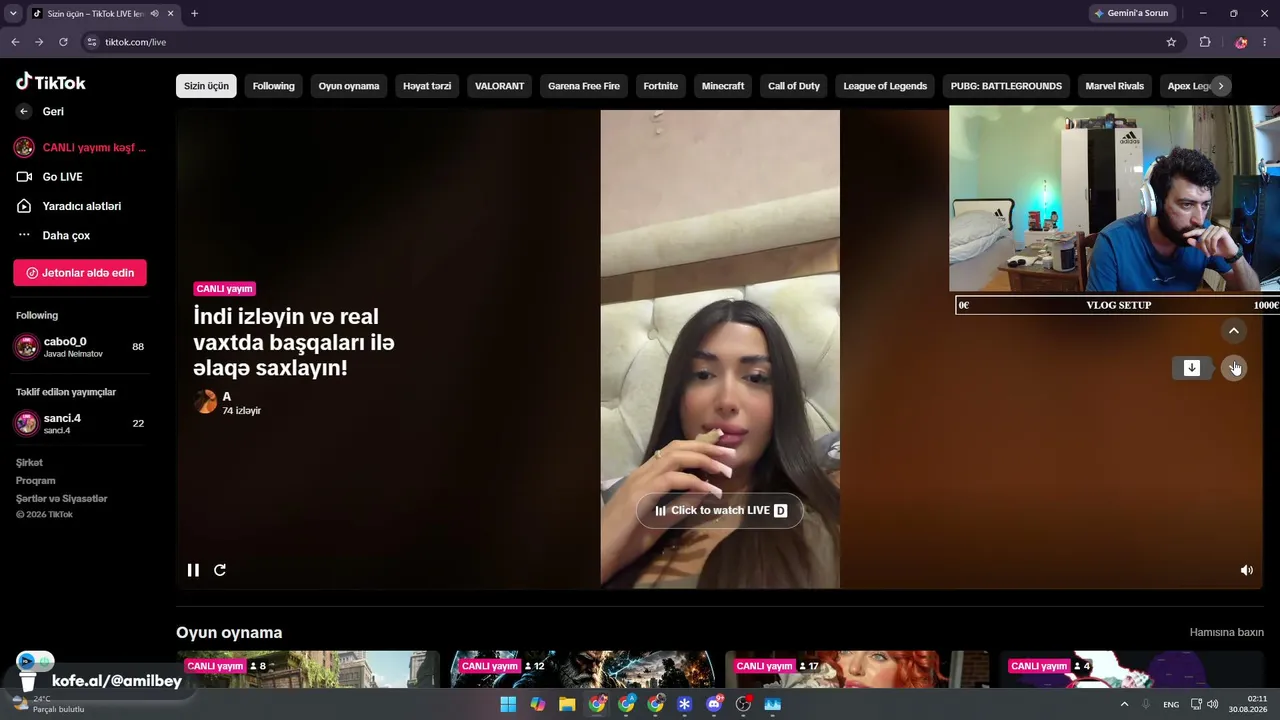
Task: Go to next live with down chevron
Action: point(1234,368)
